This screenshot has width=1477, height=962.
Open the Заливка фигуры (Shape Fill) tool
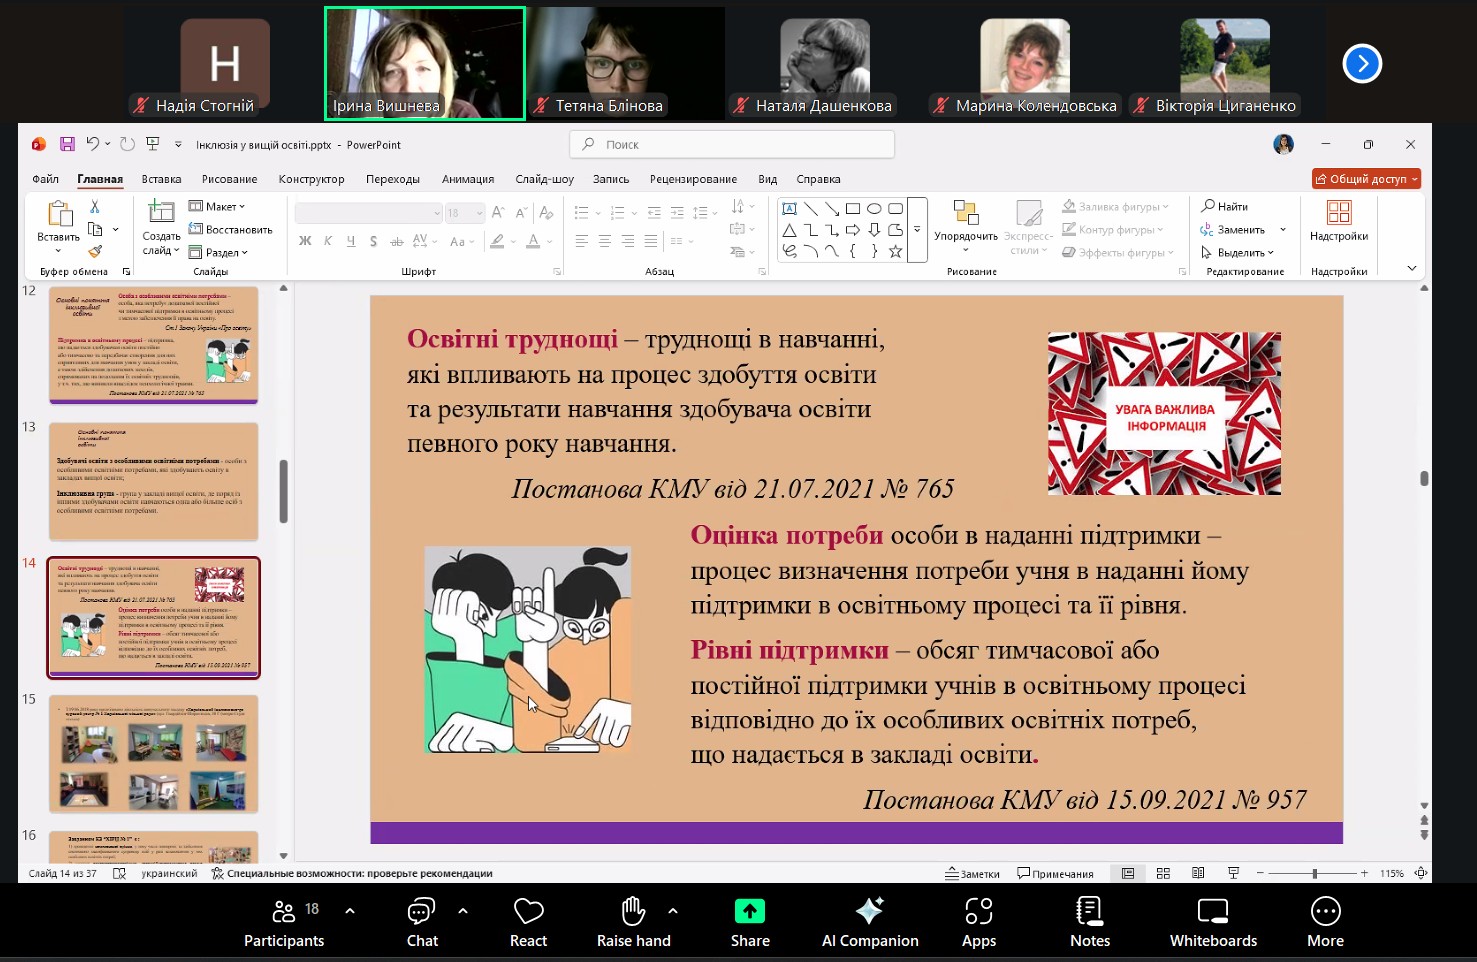pyautogui.click(x=1071, y=206)
